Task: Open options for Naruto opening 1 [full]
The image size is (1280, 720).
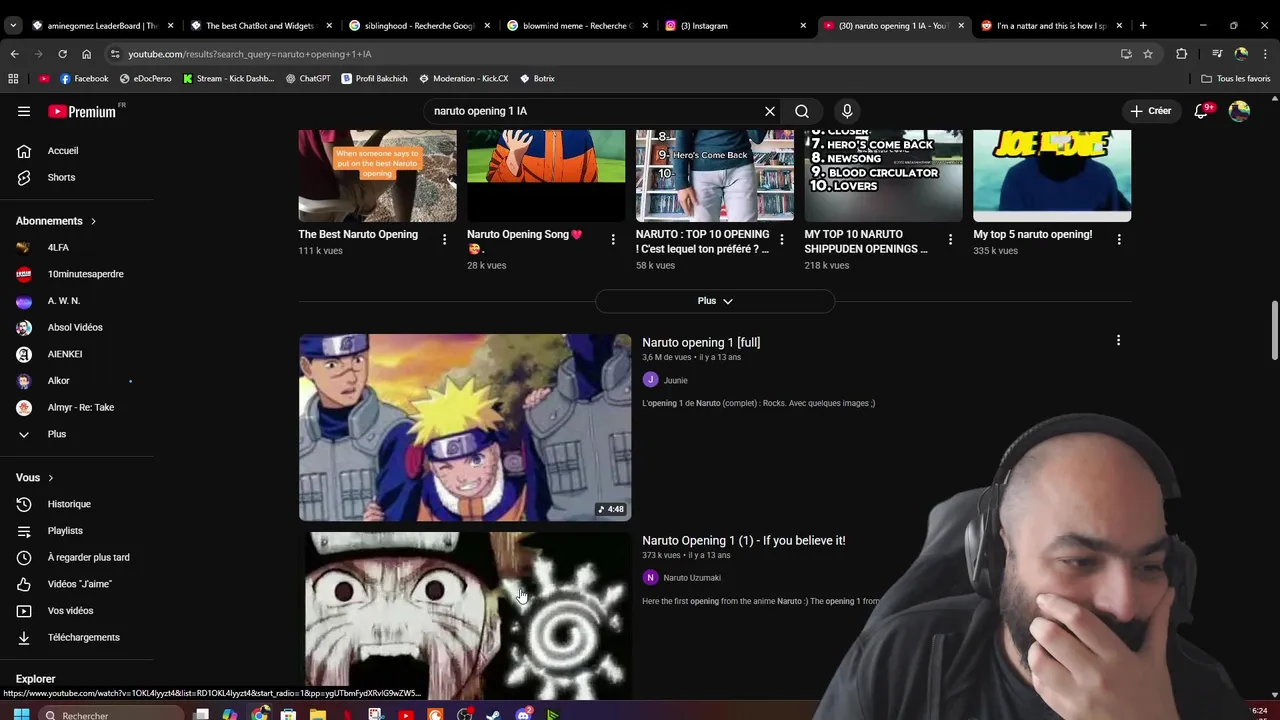Action: 1118,341
